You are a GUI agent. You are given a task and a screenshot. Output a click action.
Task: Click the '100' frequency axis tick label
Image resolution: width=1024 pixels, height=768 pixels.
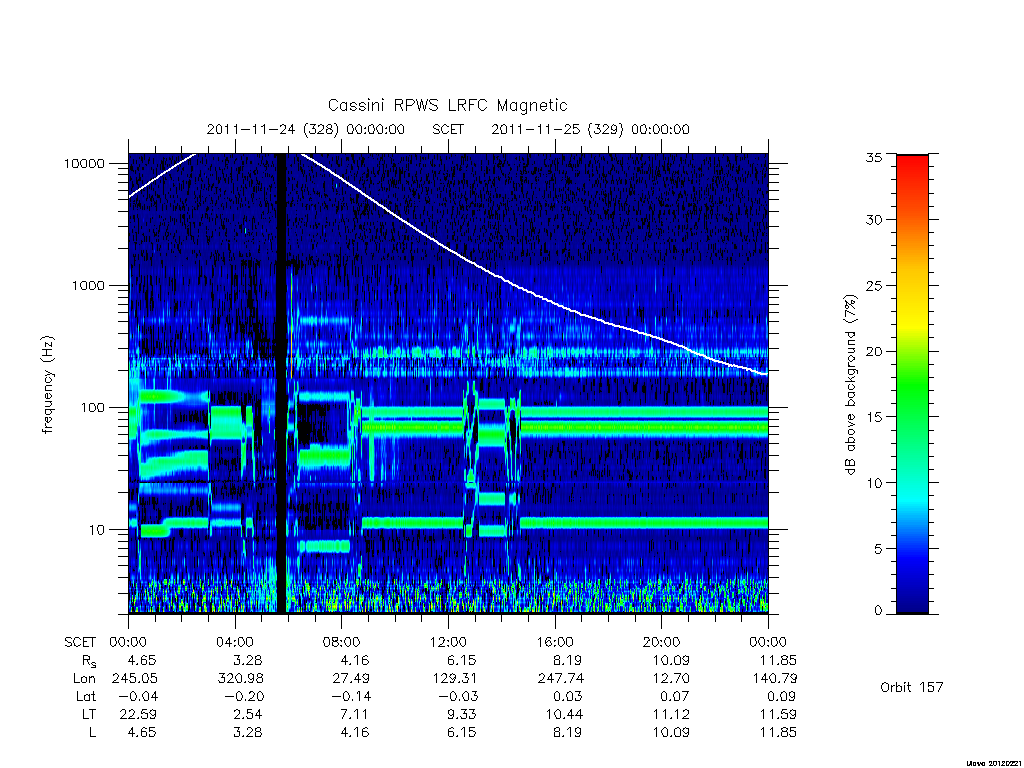92,408
